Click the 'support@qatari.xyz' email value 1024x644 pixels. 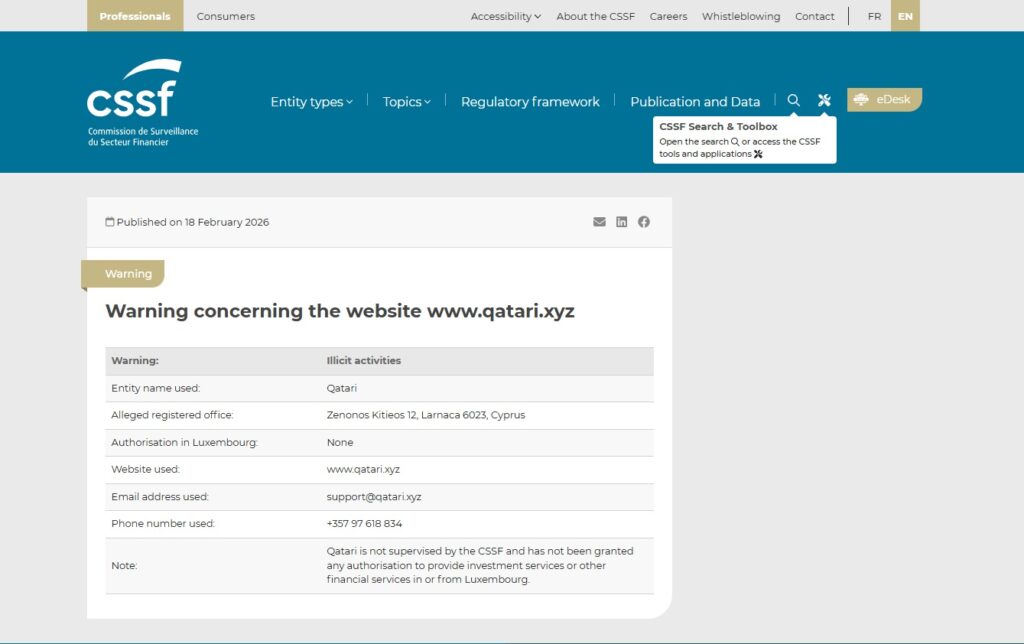click(374, 496)
